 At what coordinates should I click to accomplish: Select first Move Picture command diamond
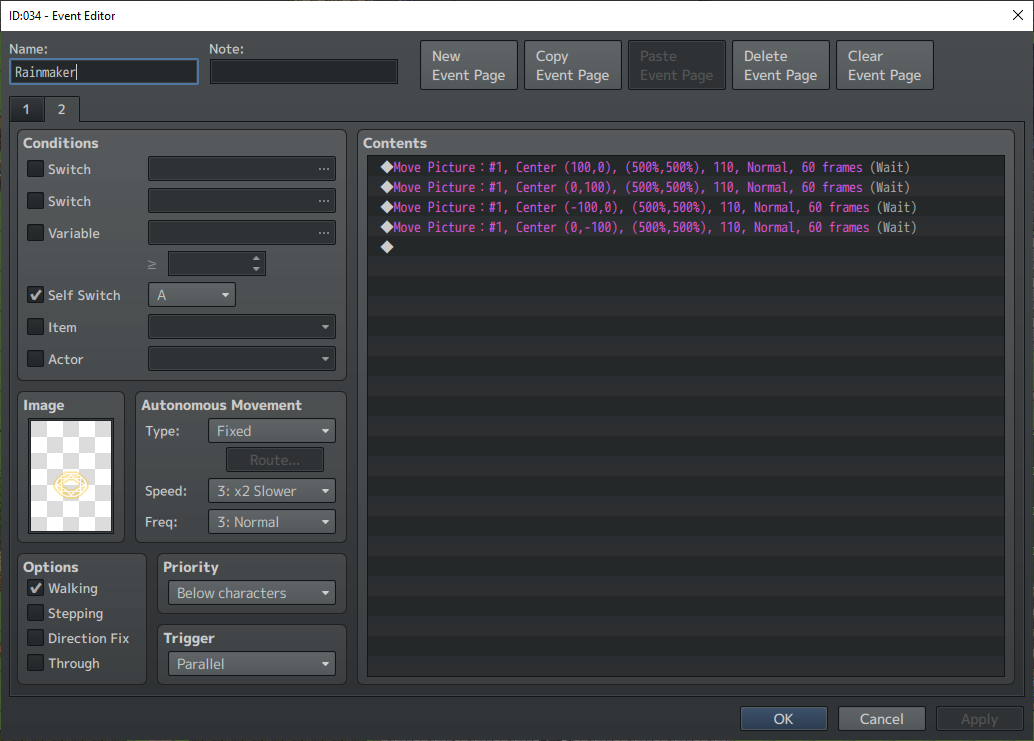(387, 167)
